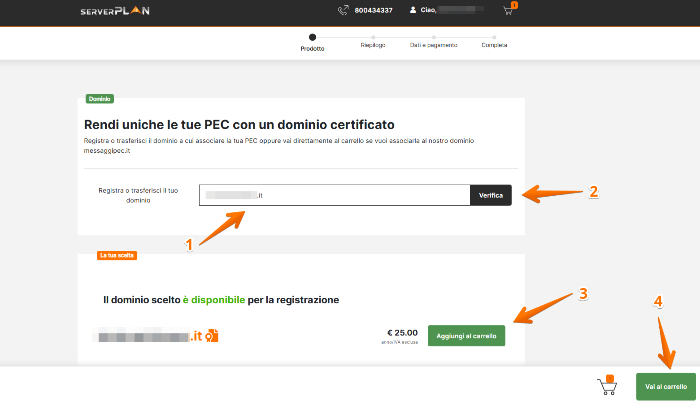Open the cart icon in header
Screen dimensions: 700x405
click(509, 11)
